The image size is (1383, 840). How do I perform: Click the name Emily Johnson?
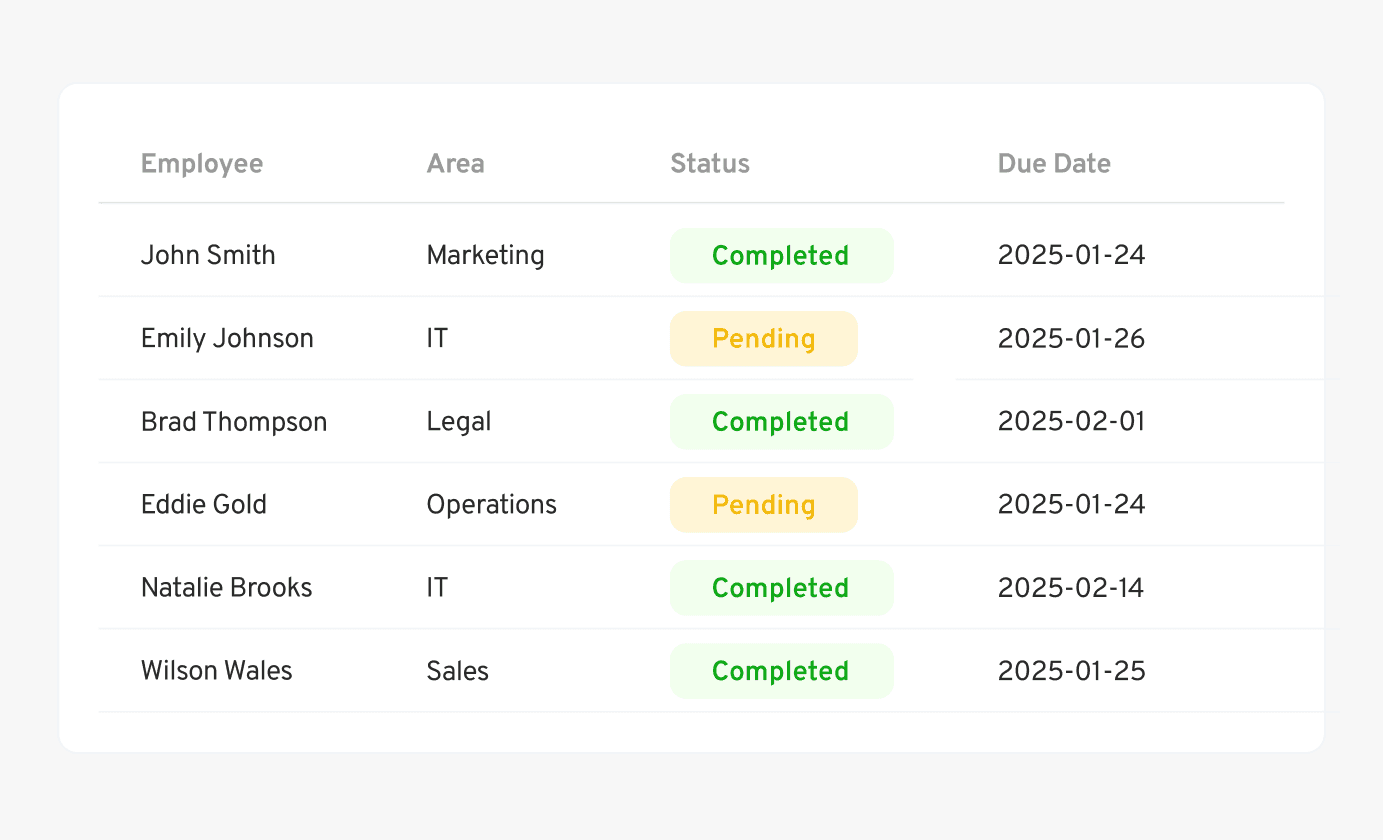click(x=227, y=338)
